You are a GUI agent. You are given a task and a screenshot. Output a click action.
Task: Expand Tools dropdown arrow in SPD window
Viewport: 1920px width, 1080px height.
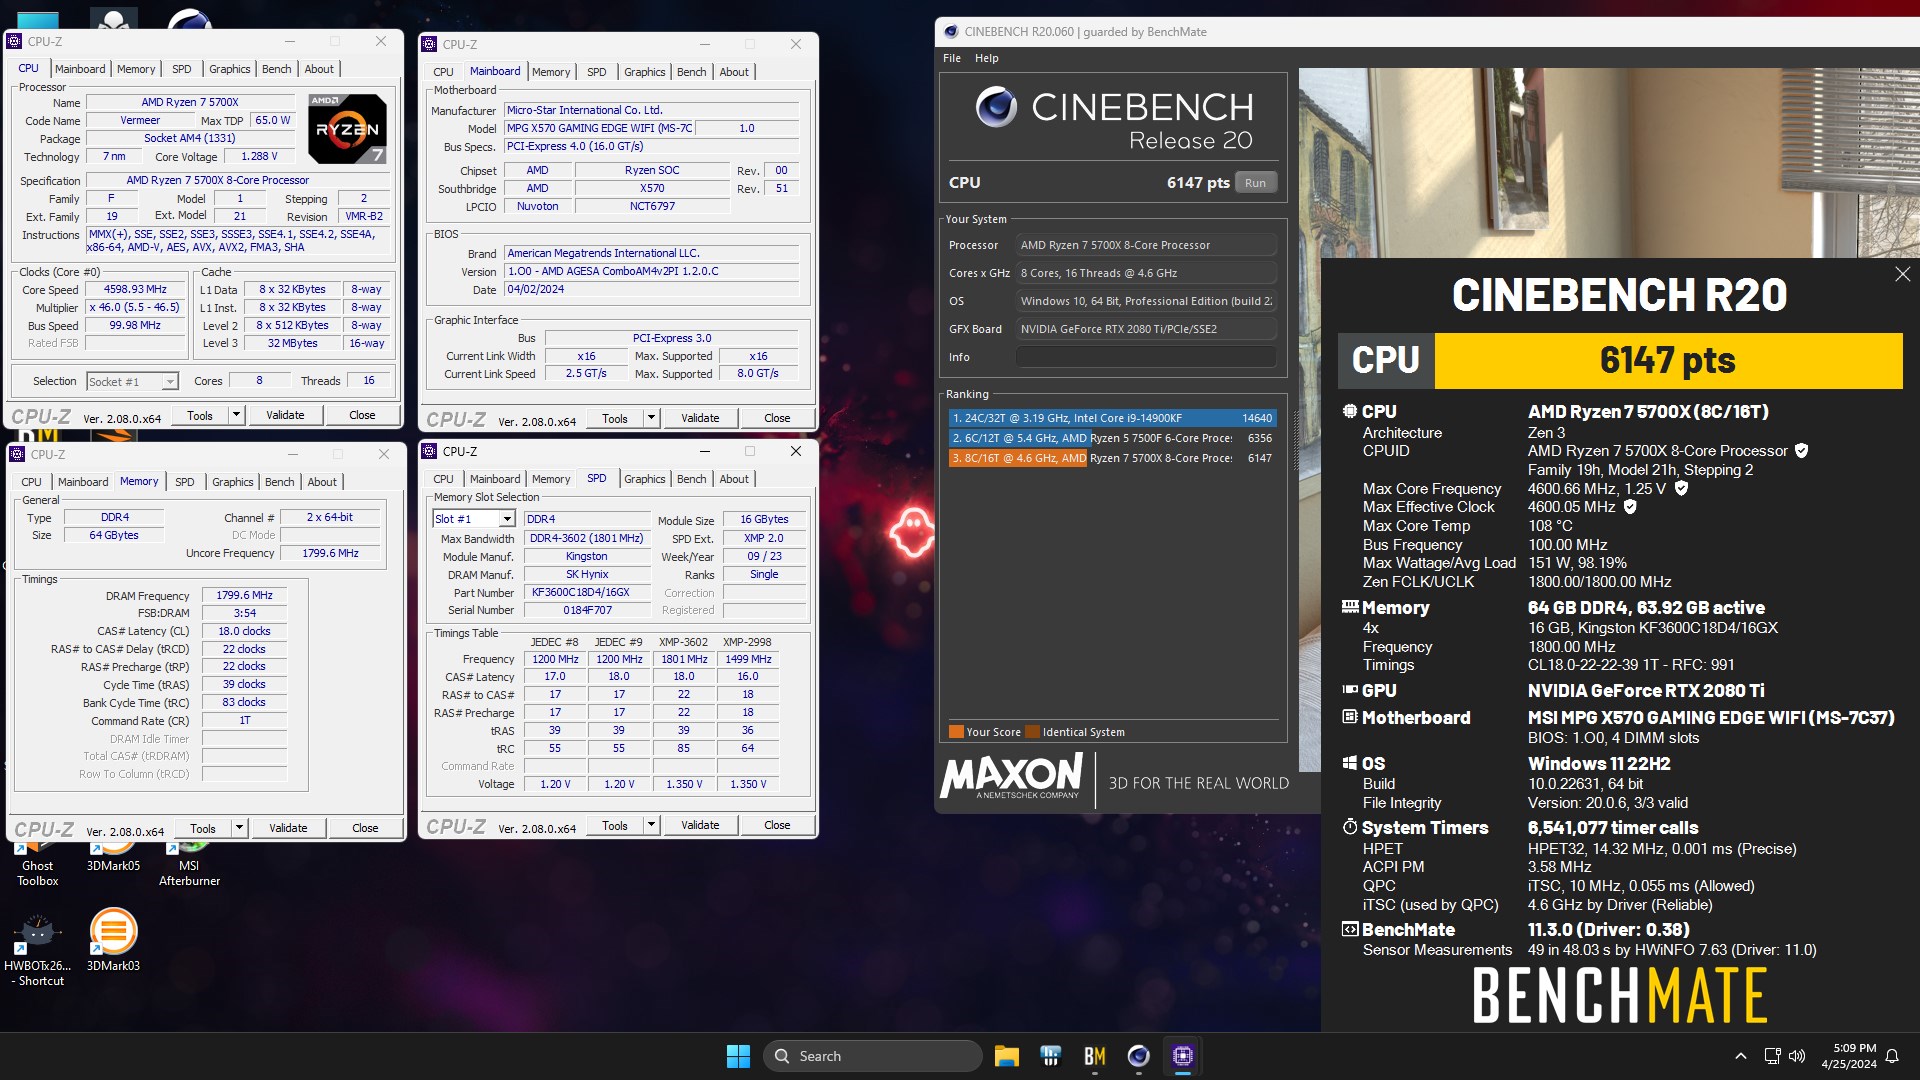[652, 825]
